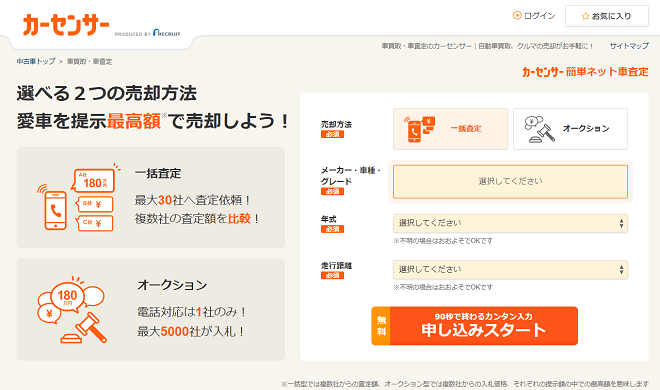Open the 走行距離 dropdown
The width and height of the screenshot is (660, 390).
pos(510,270)
